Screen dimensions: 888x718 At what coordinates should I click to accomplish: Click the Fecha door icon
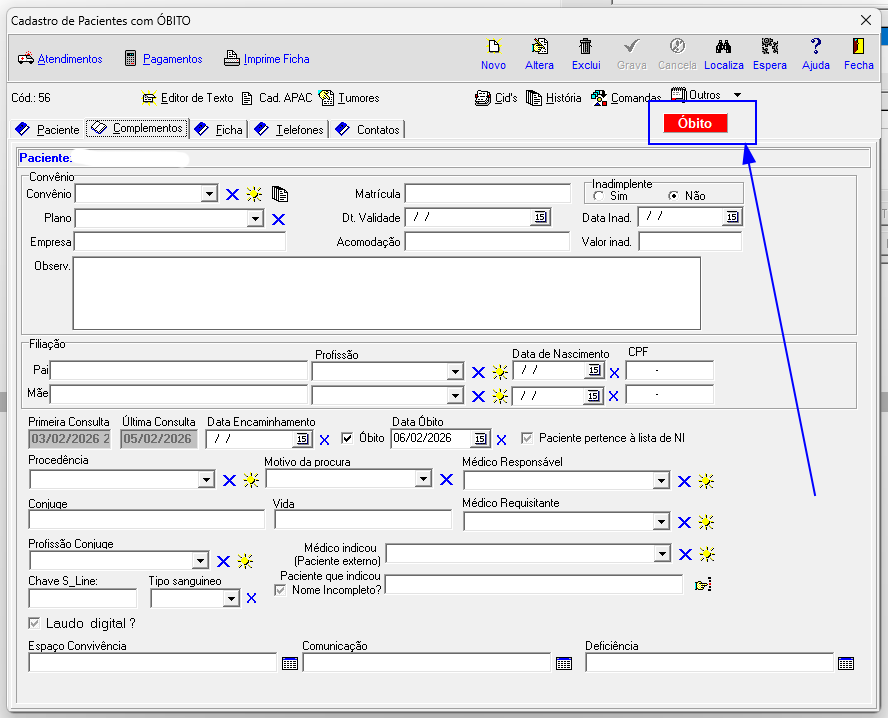[858, 47]
